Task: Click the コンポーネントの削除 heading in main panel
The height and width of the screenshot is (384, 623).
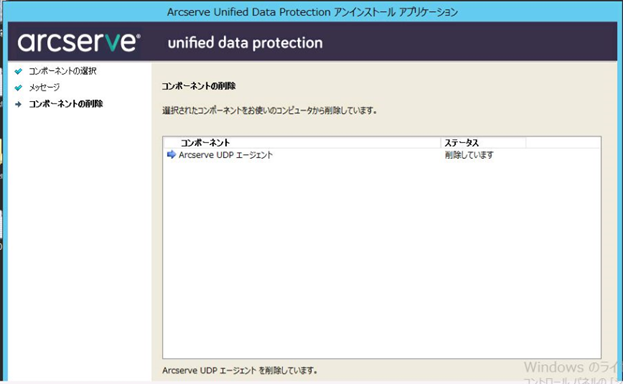Action: pyautogui.click(x=199, y=86)
